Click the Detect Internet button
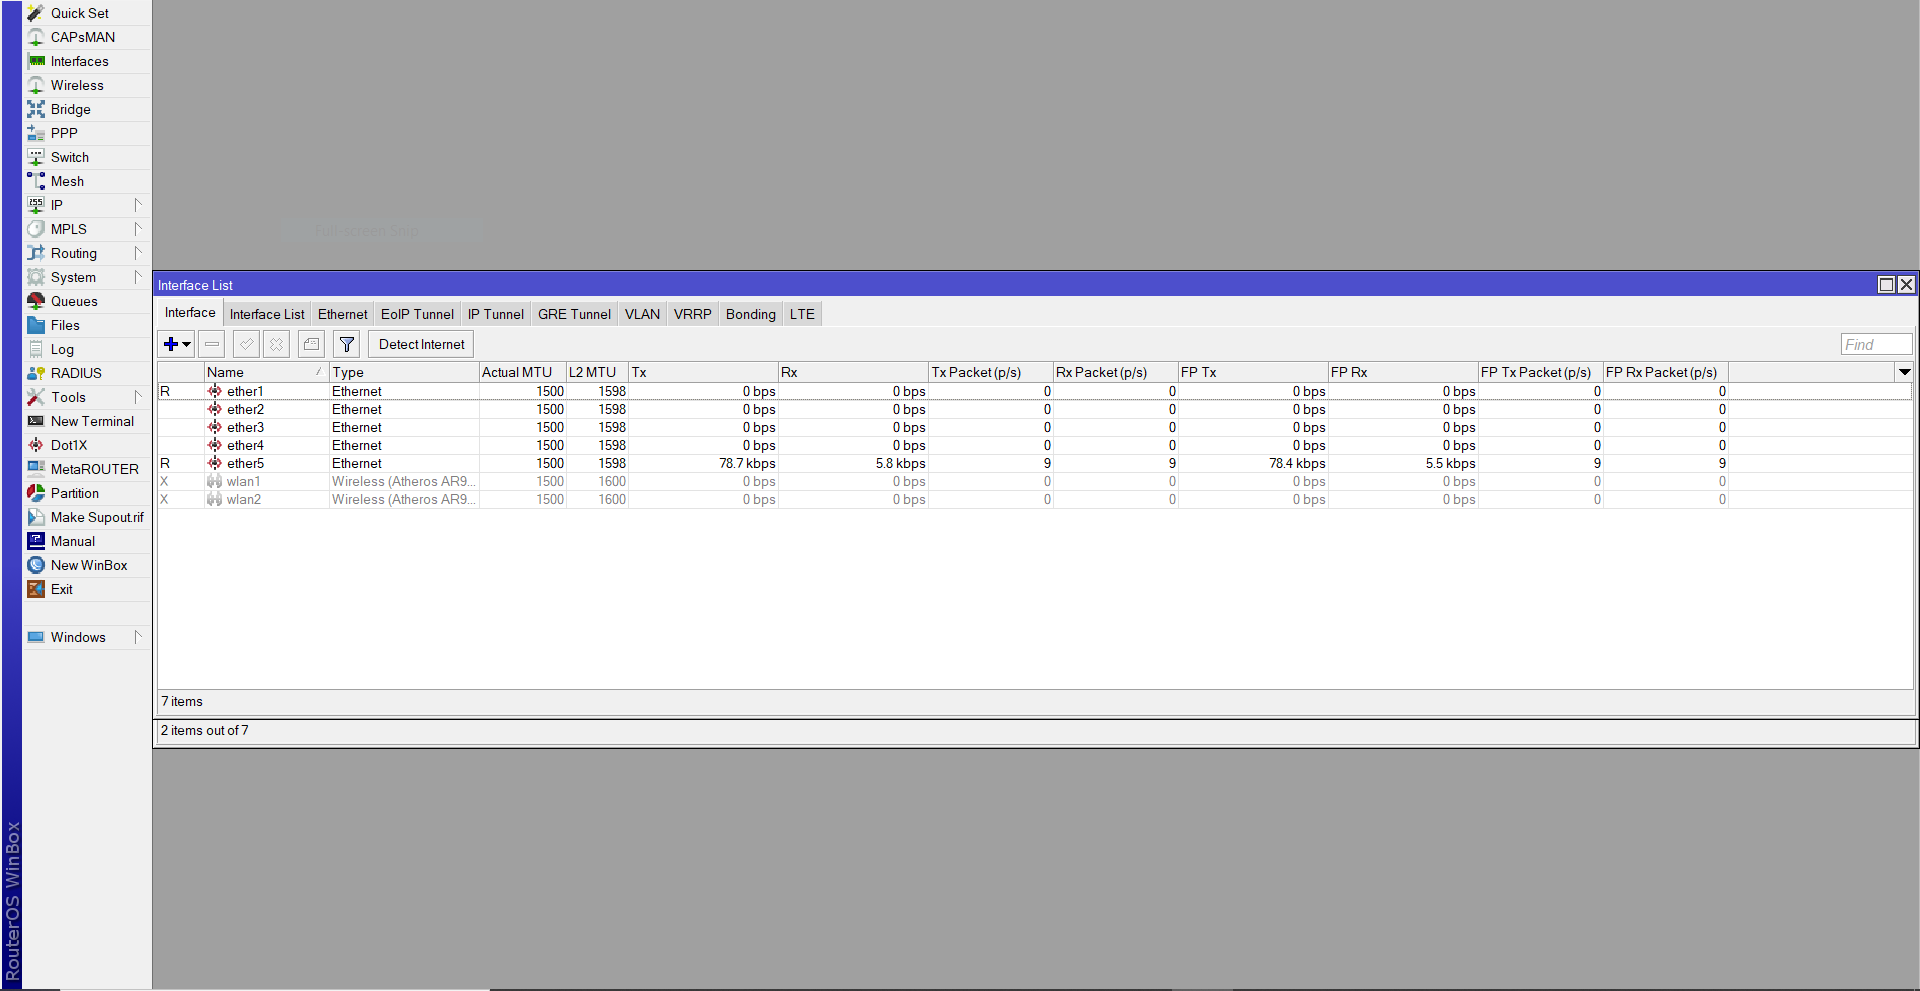The height and width of the screenshot is (991, 1920). [x=421, y=344]
